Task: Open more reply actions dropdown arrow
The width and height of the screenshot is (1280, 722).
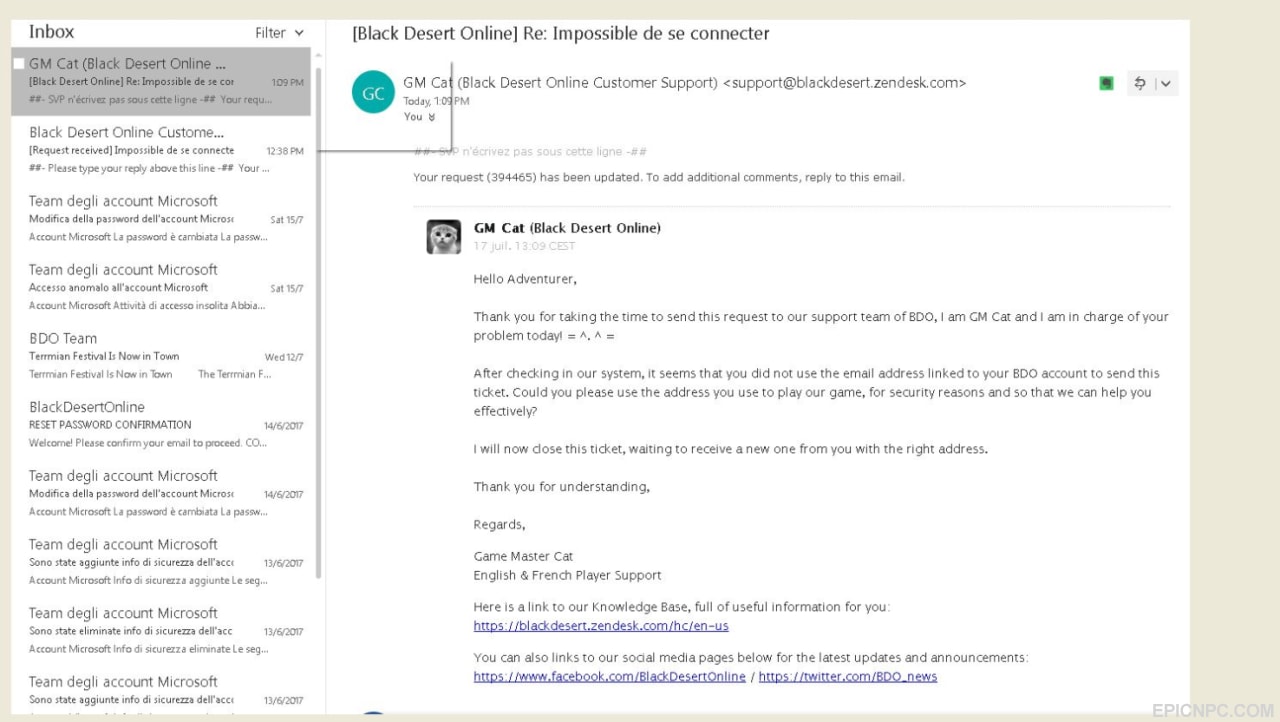Action: click(1166, 83)
